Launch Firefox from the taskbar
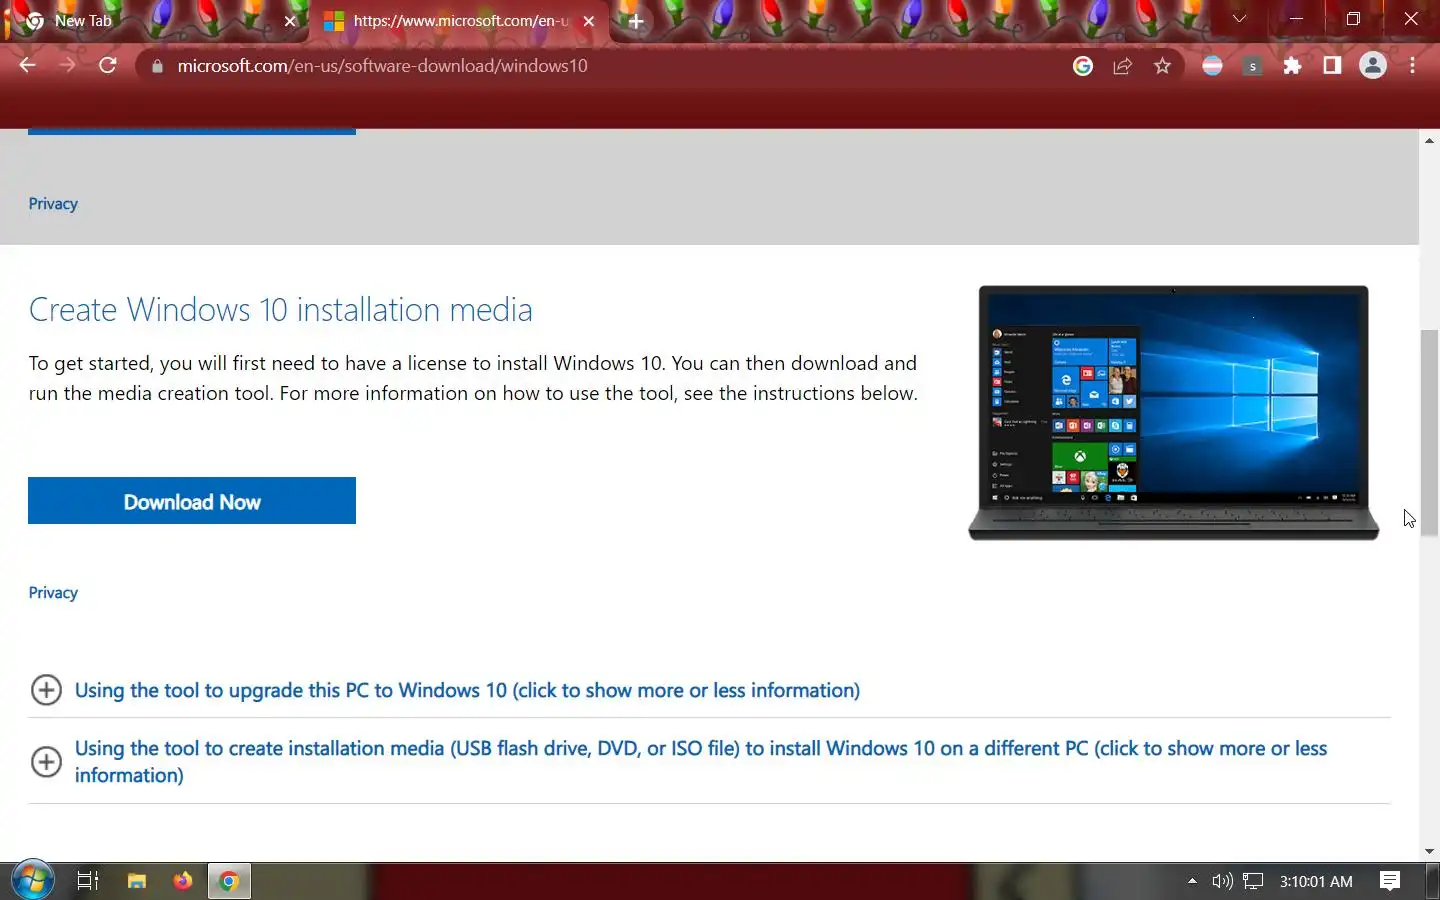Viewport: 1440px width, 900px height. pyautogui.click(x=183, y=881)
